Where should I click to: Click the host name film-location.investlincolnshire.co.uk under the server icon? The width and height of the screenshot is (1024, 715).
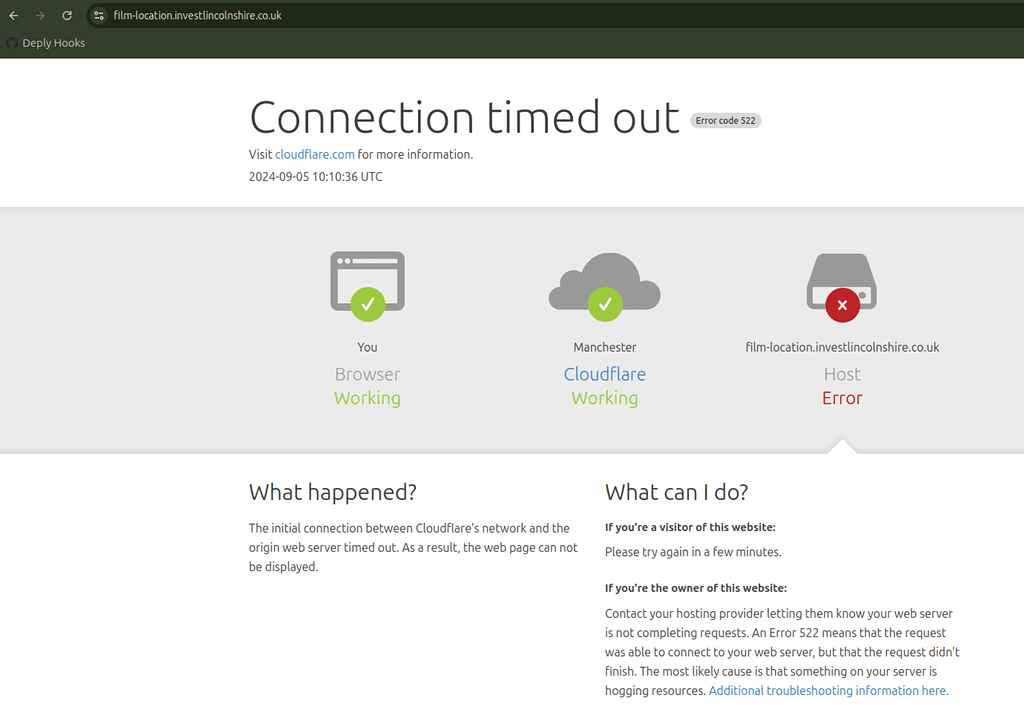coord(842,347)
